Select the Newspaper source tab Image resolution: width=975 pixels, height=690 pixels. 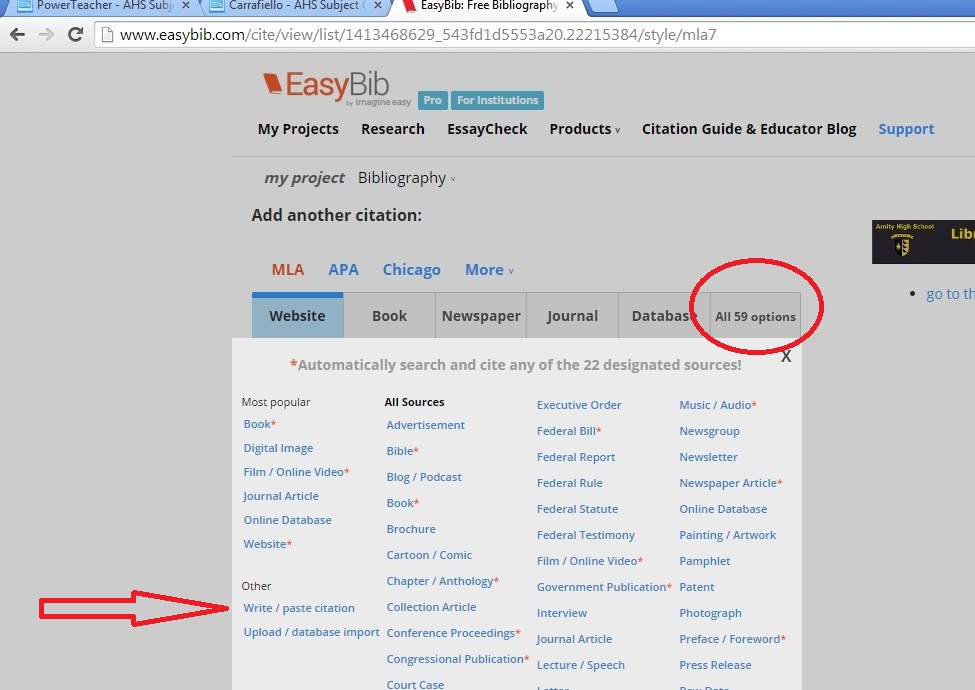click(481, 316)
